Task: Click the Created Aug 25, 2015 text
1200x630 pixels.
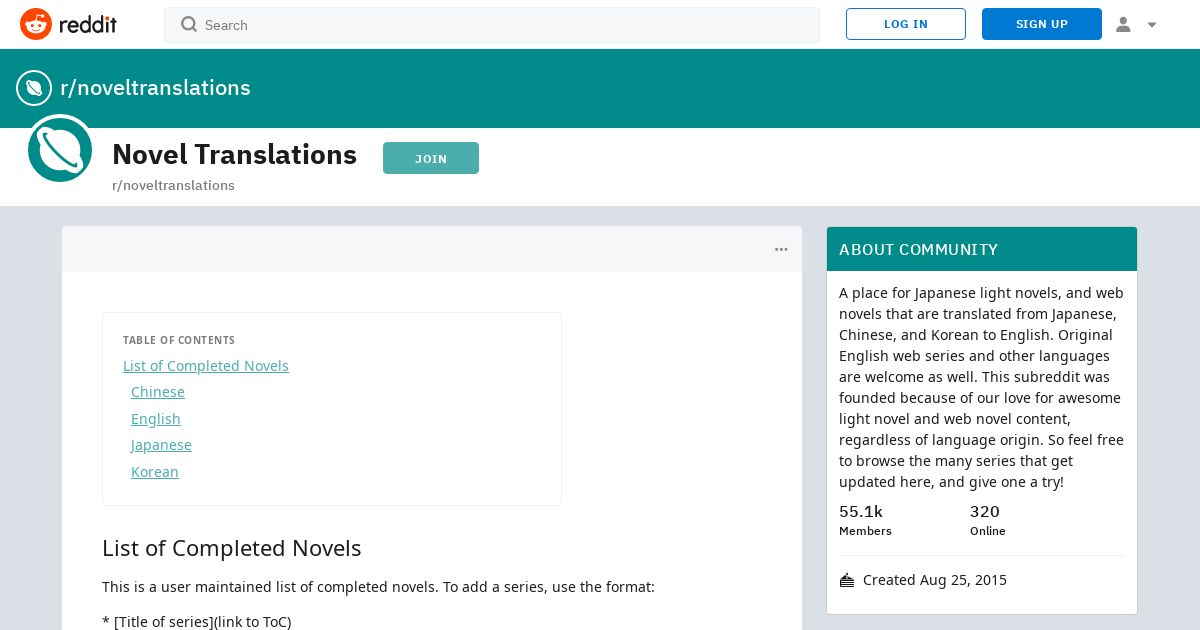Action: coord(935,580)
